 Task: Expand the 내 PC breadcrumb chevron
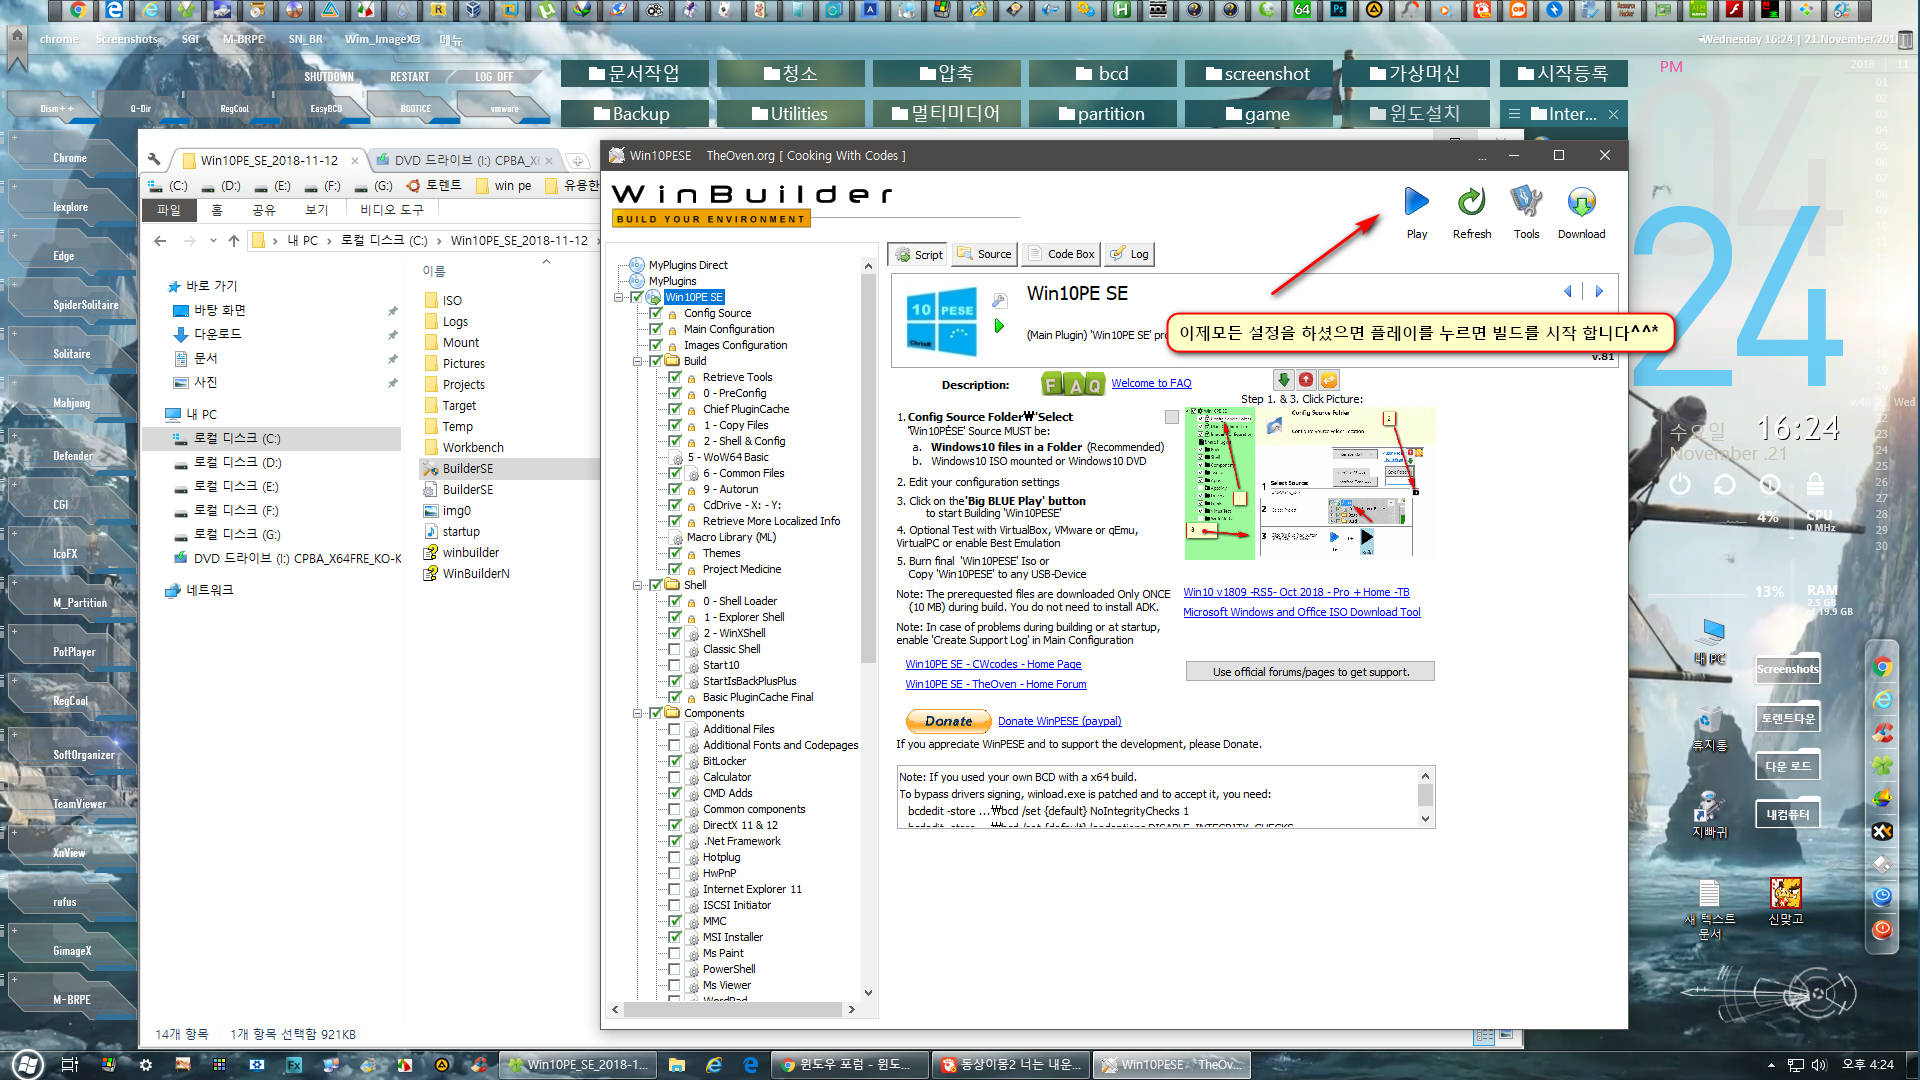[x=328, y=241]
